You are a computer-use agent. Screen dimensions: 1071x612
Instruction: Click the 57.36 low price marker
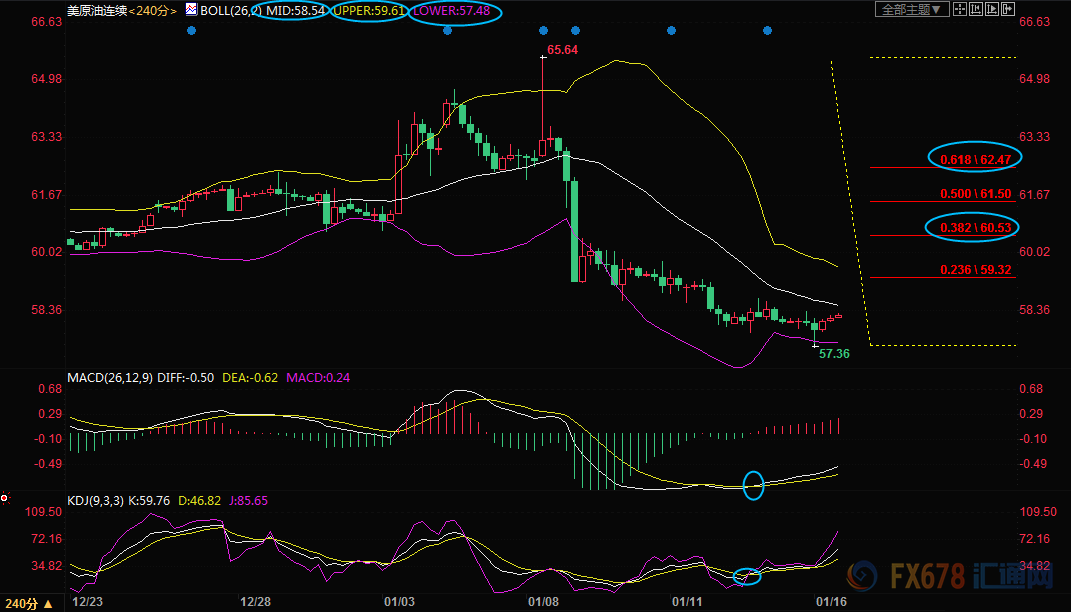[x=834, y=353]
